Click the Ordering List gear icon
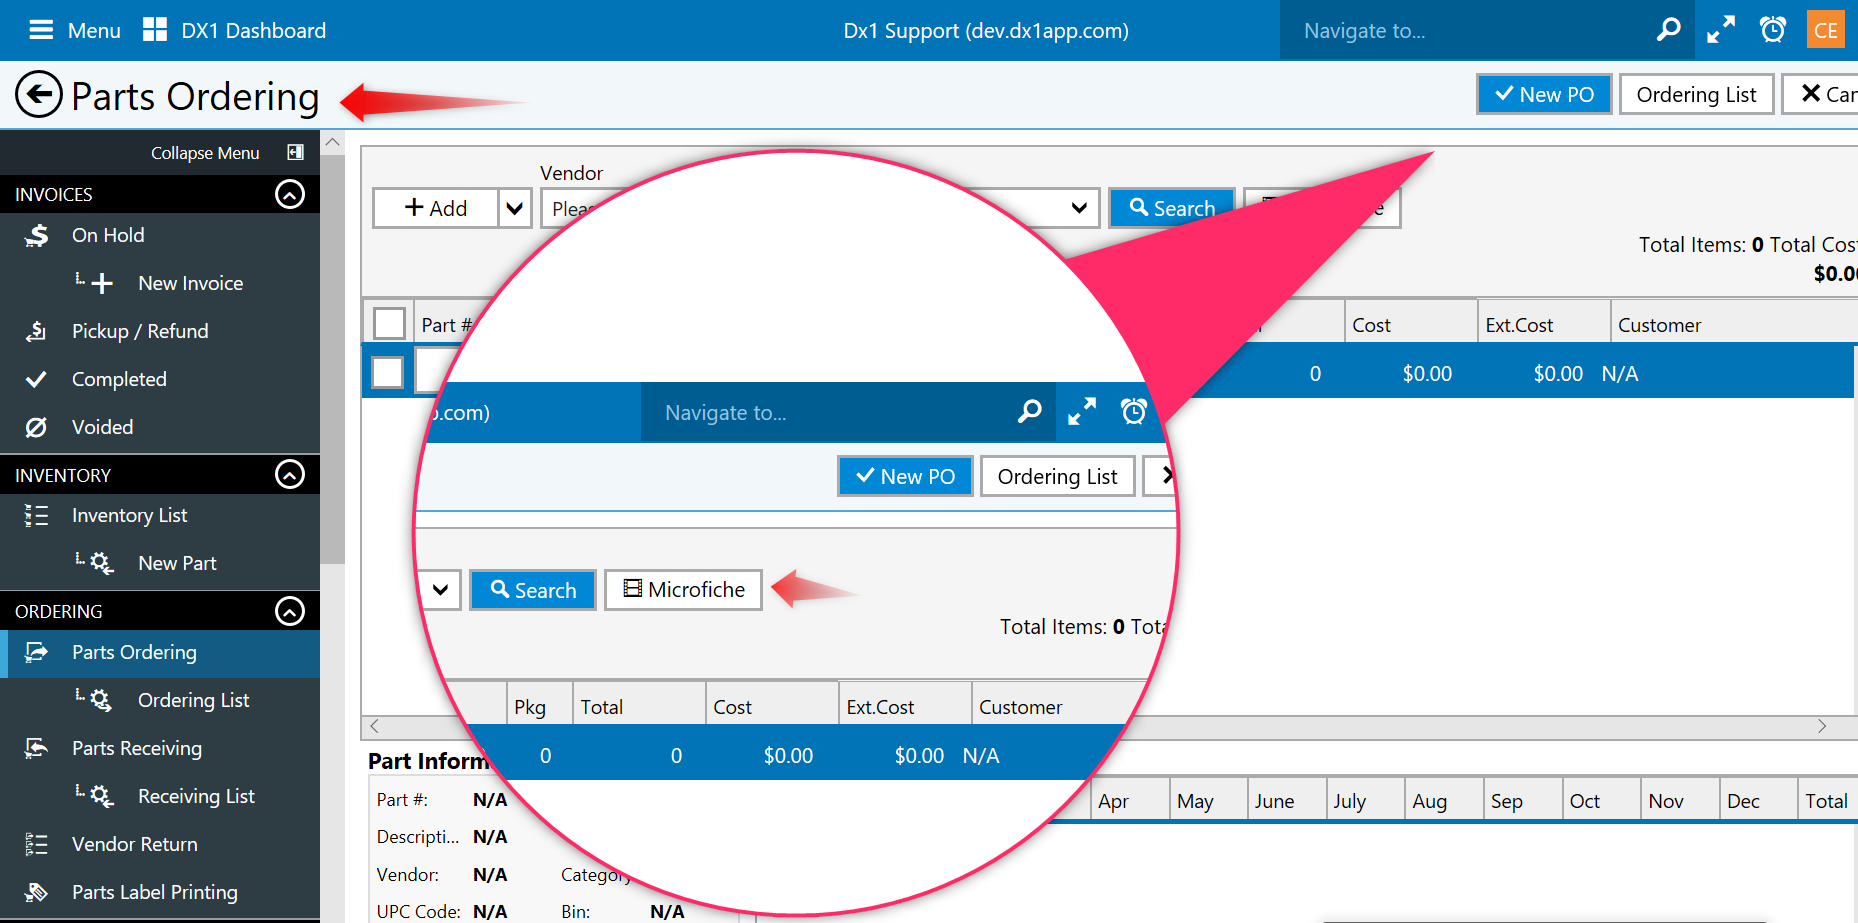1858x923 pixels. [102, 700]
